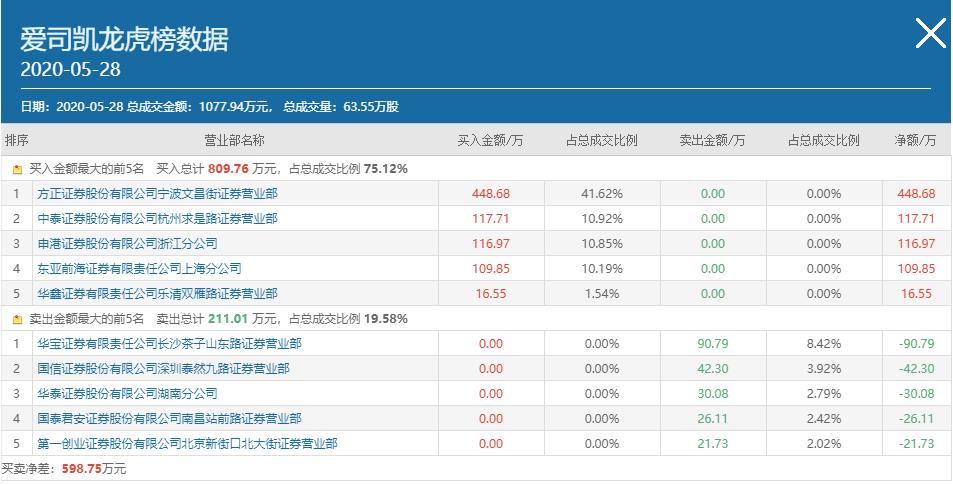
Task: Select sell amount 26.11 in 国泰君安 row
Action: coord(712,419)
